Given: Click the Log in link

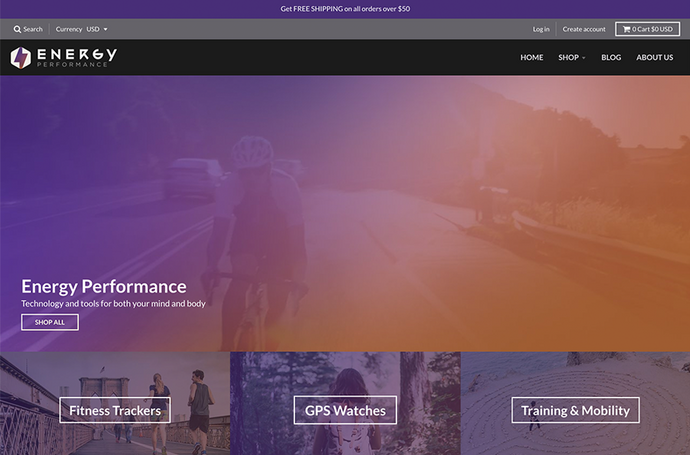Looking at the screenshot, I should [541, 29].
